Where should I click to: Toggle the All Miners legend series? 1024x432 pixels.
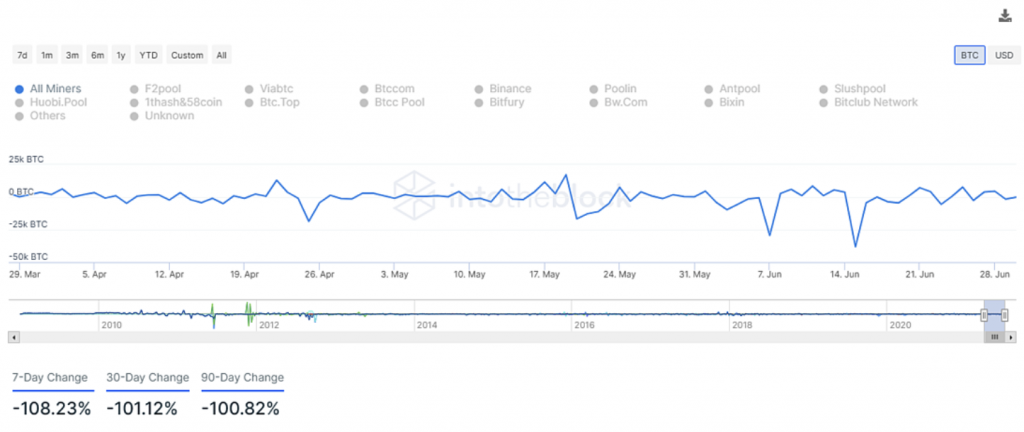tap(55, 89)
